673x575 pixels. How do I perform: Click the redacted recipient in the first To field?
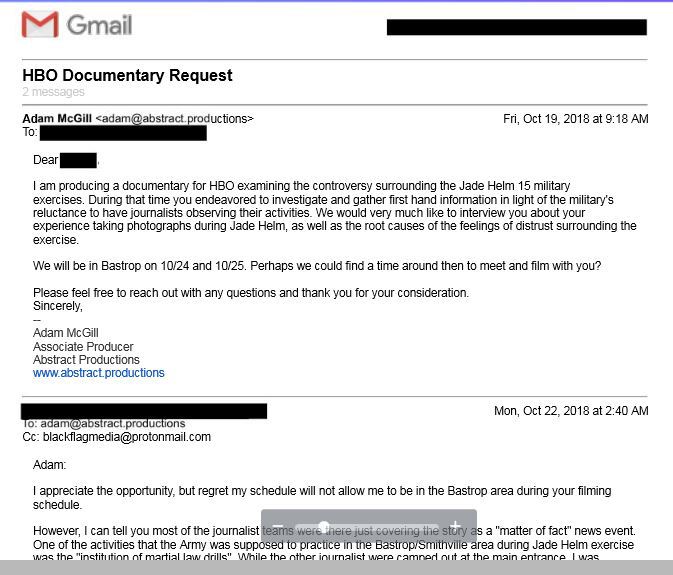pos(123,132)
